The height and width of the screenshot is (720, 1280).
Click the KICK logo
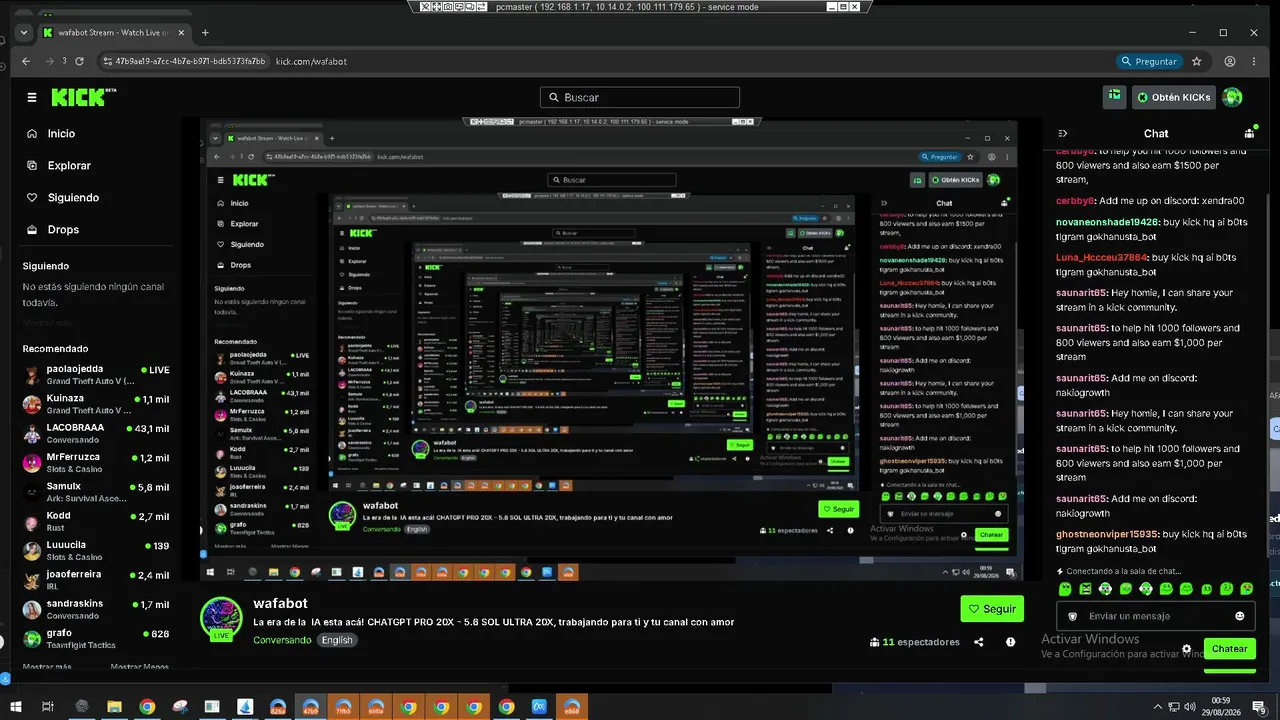pos(84,97)
